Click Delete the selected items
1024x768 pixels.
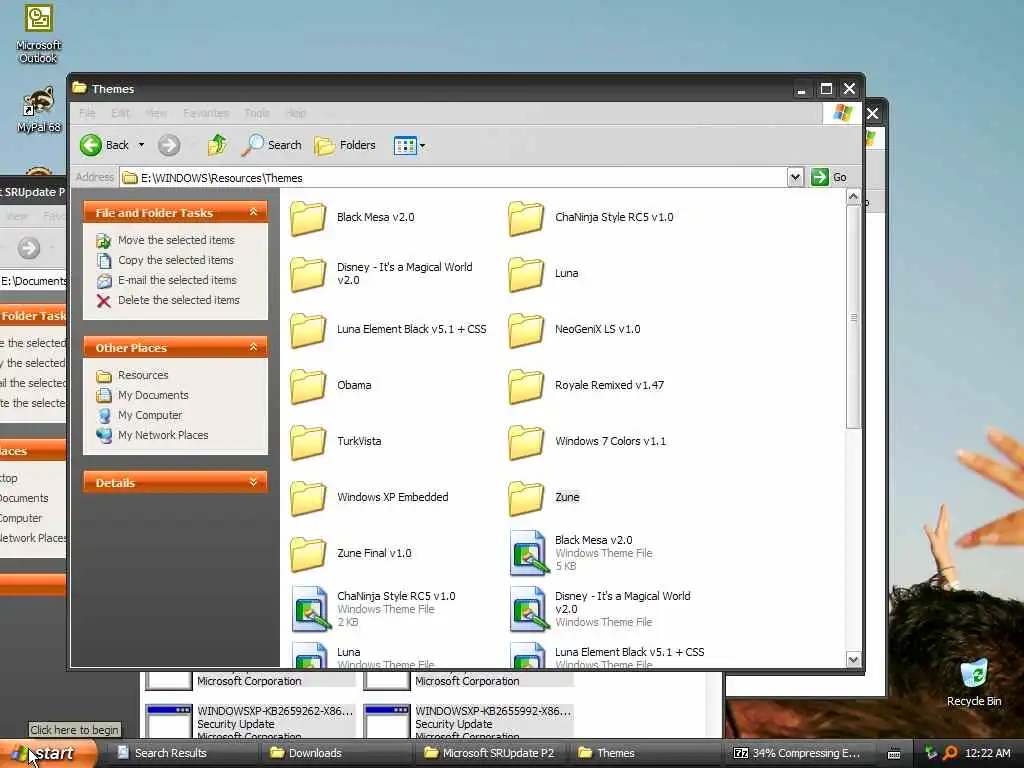[168, 300]
